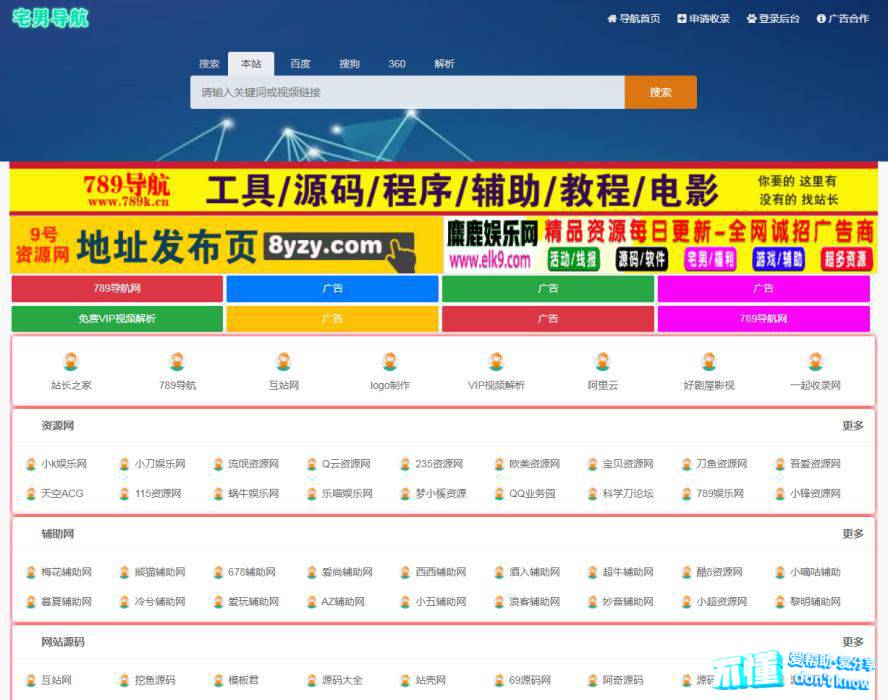Click the green 免费VIP视频解析 button

coord(117,319)
